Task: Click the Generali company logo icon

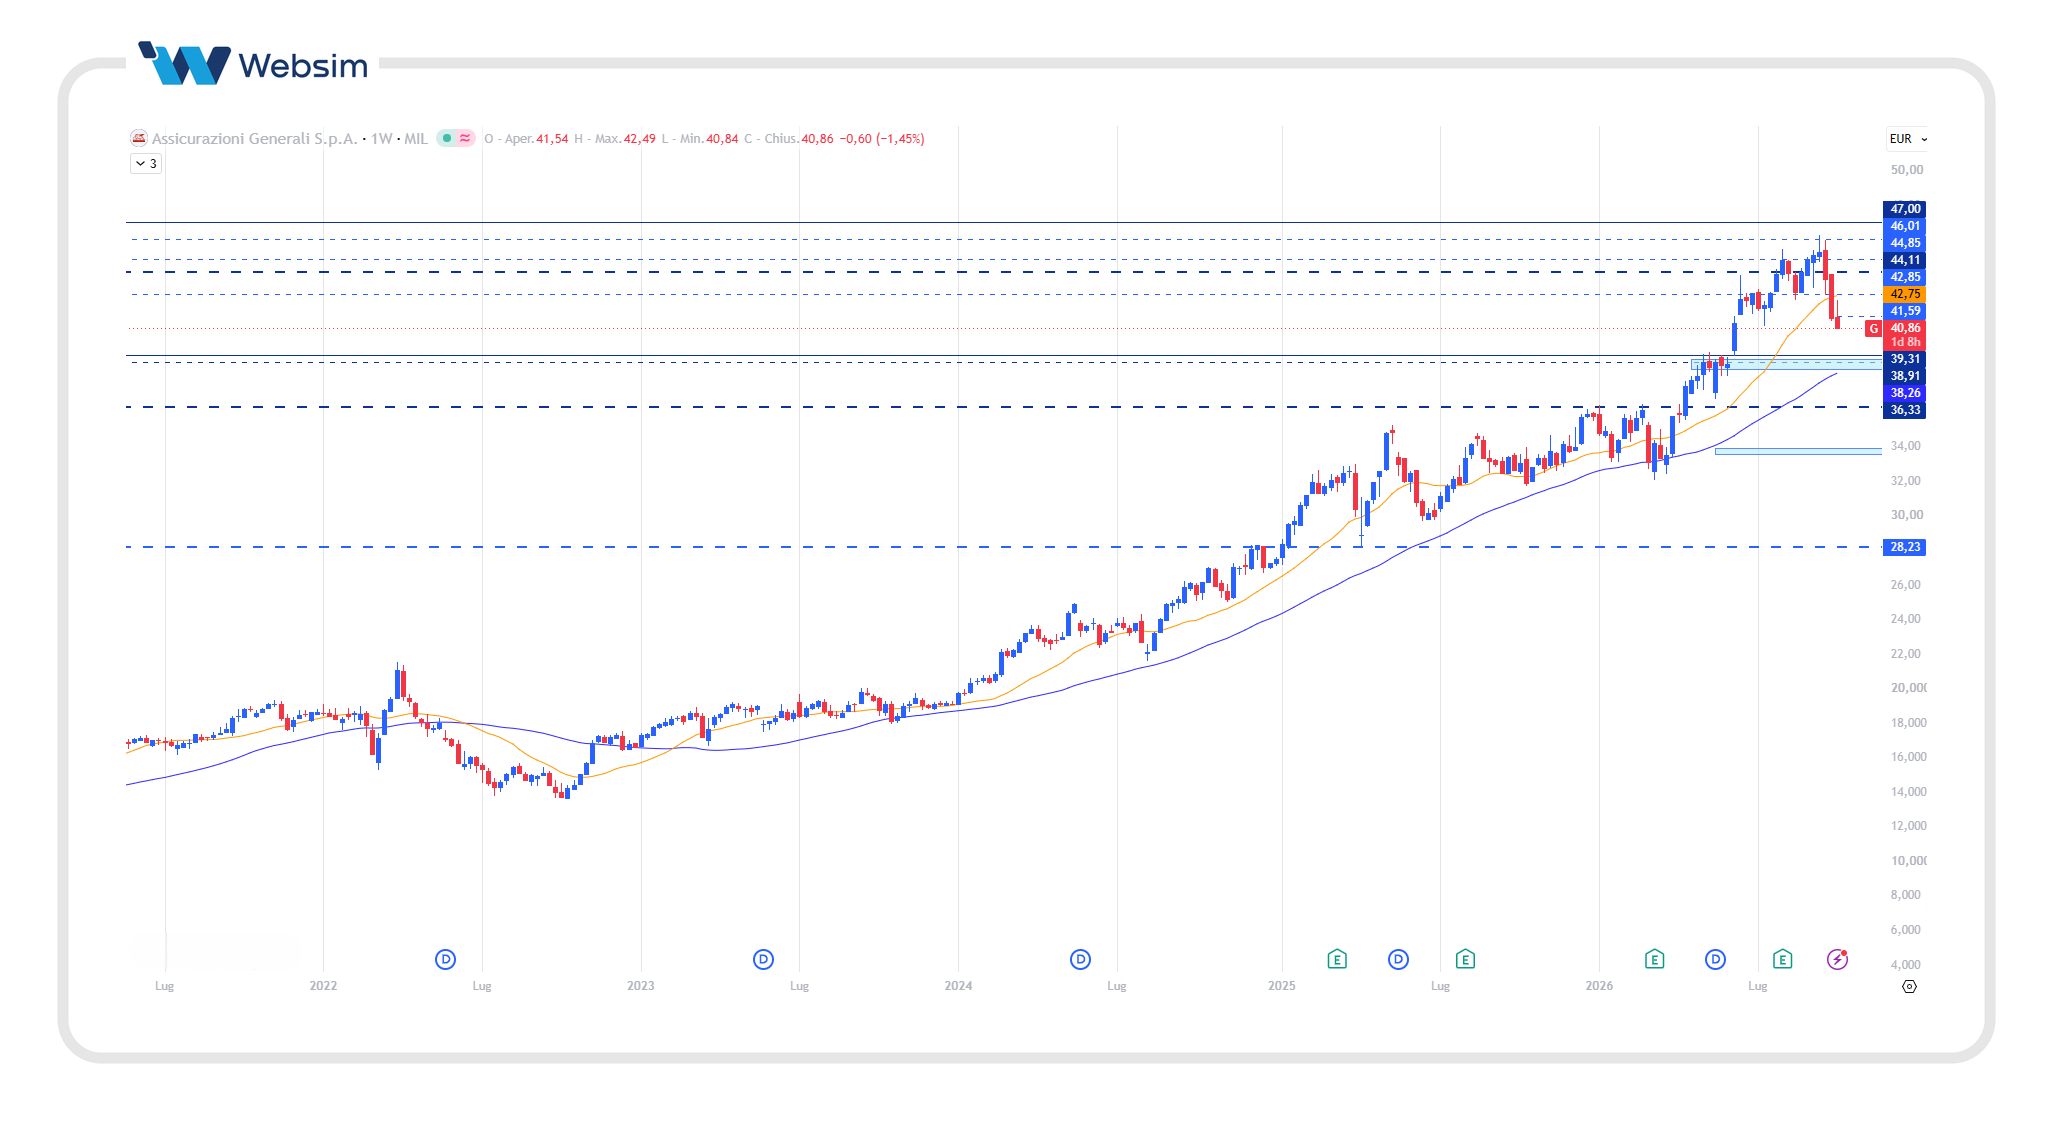Action: pyautogui.click(x=139, y=138)
